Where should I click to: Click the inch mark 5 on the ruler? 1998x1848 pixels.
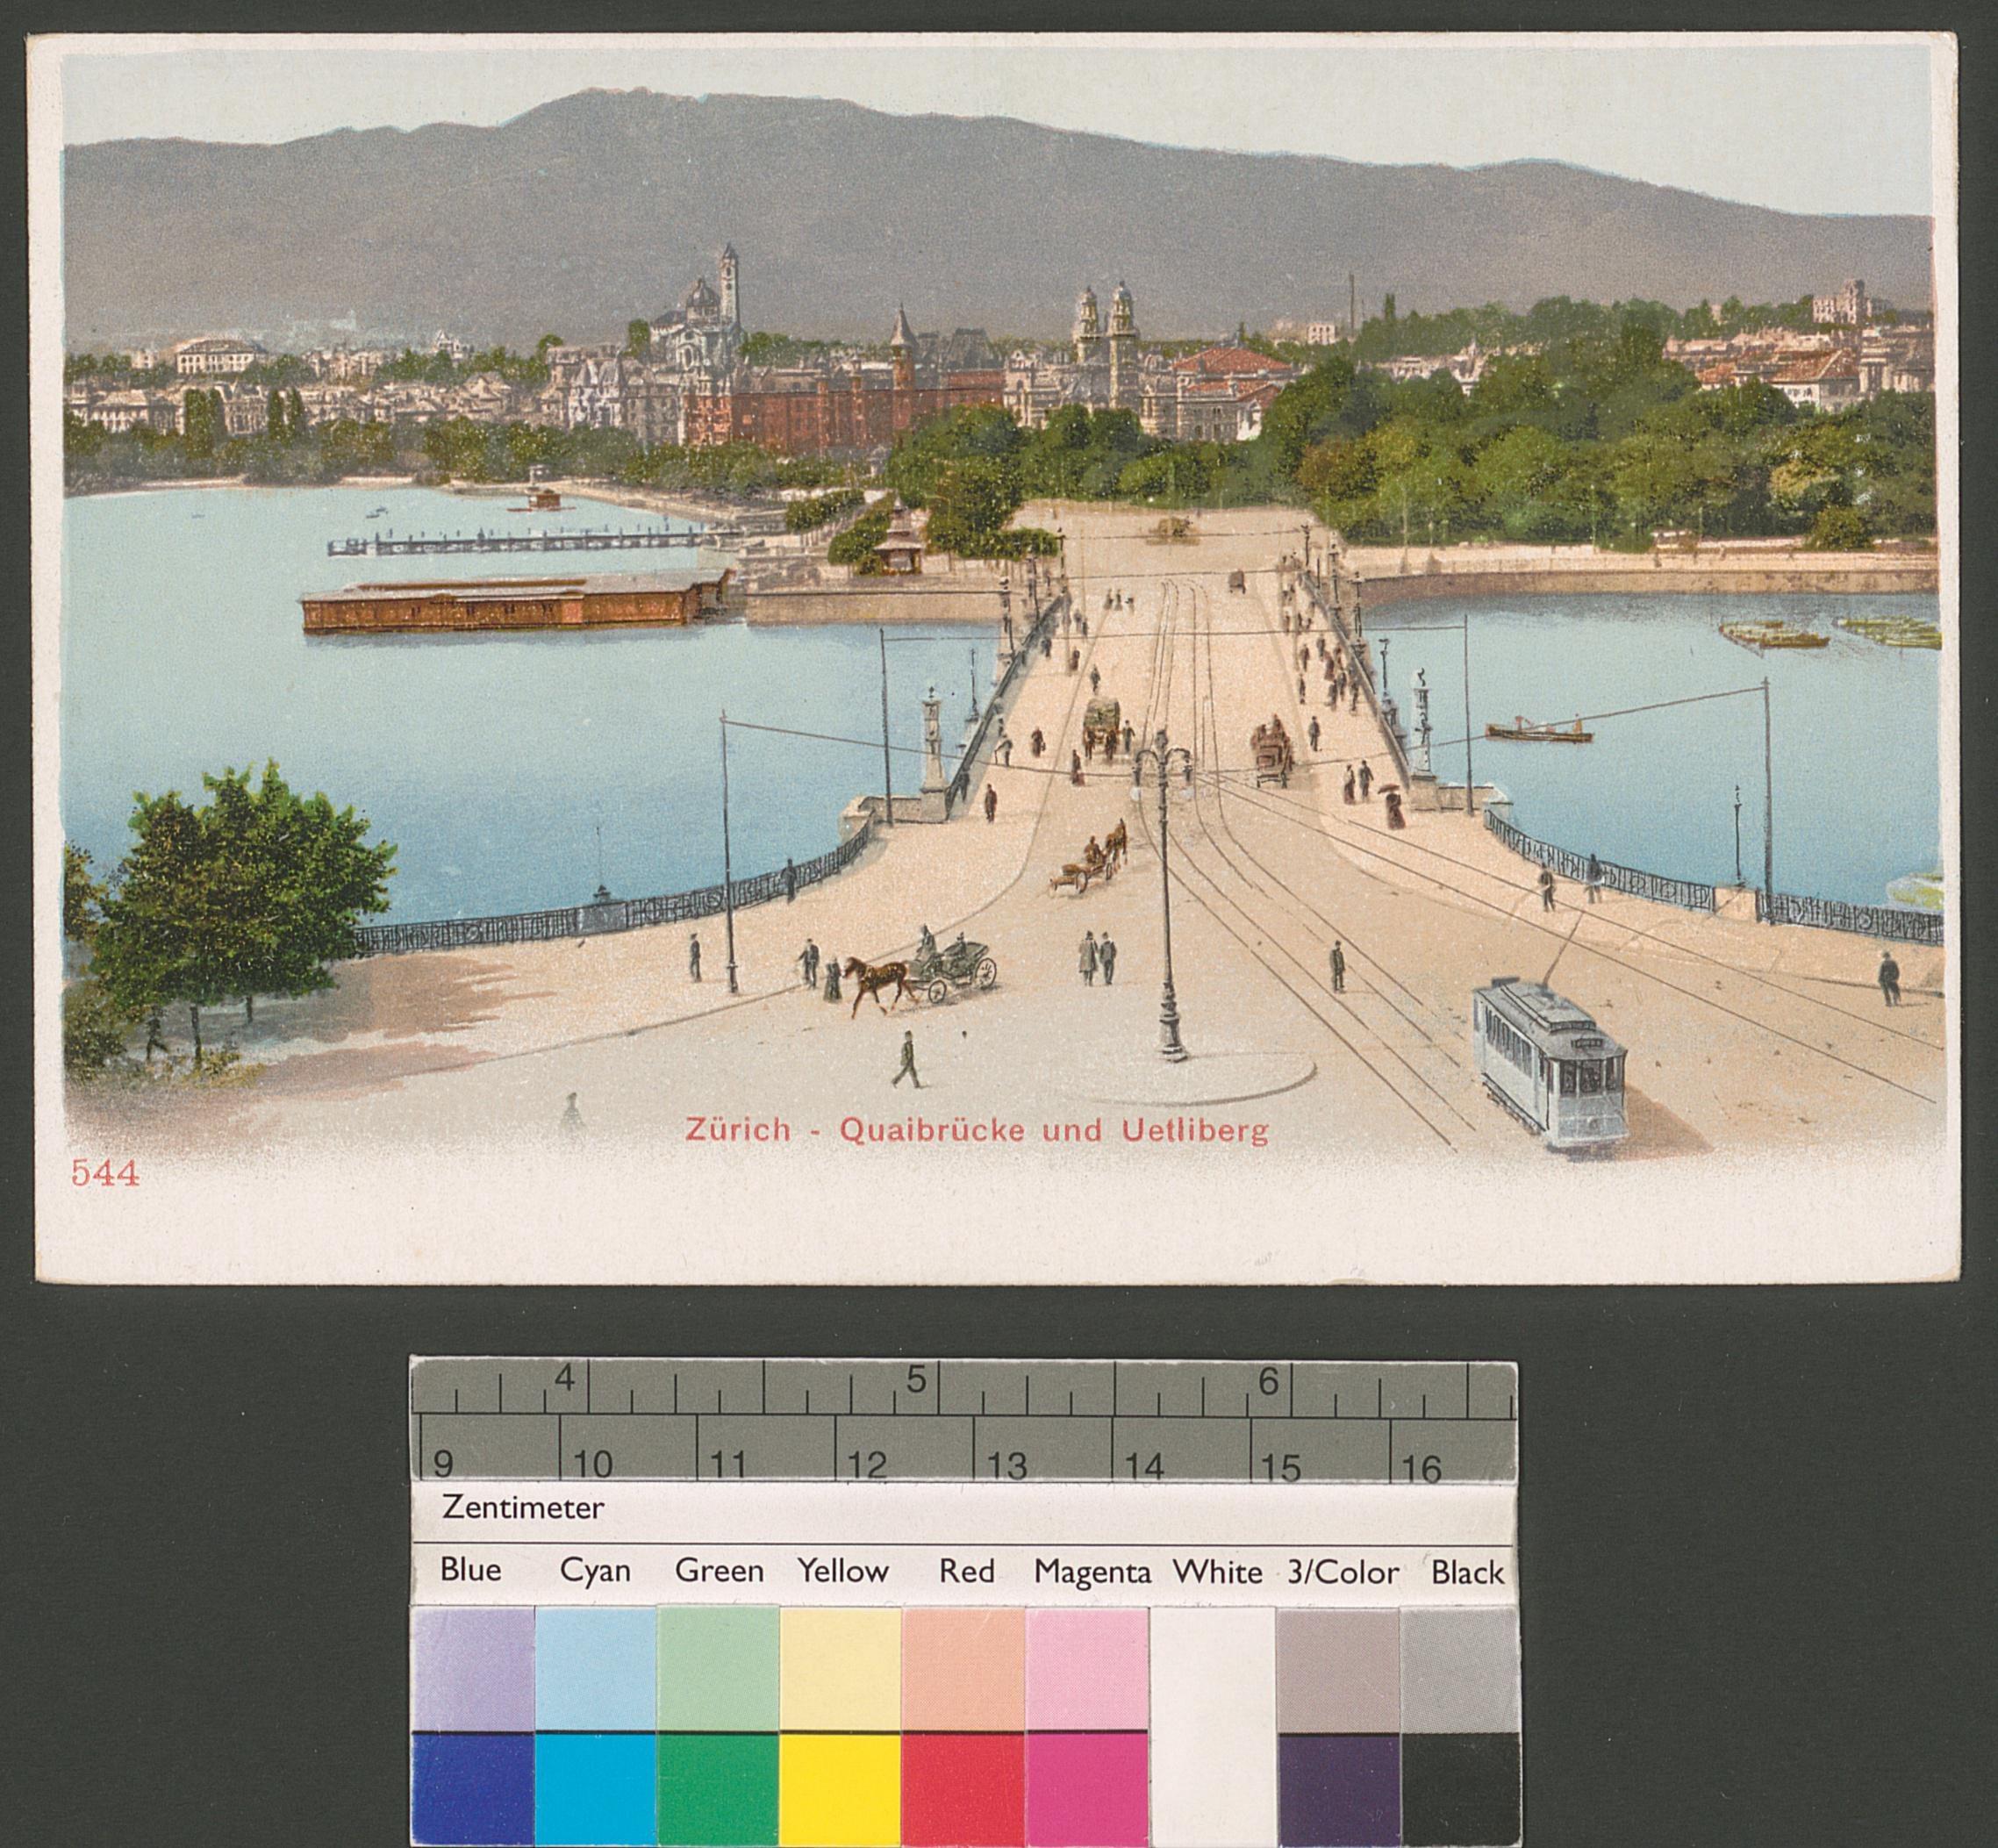tap(916, 1381)
